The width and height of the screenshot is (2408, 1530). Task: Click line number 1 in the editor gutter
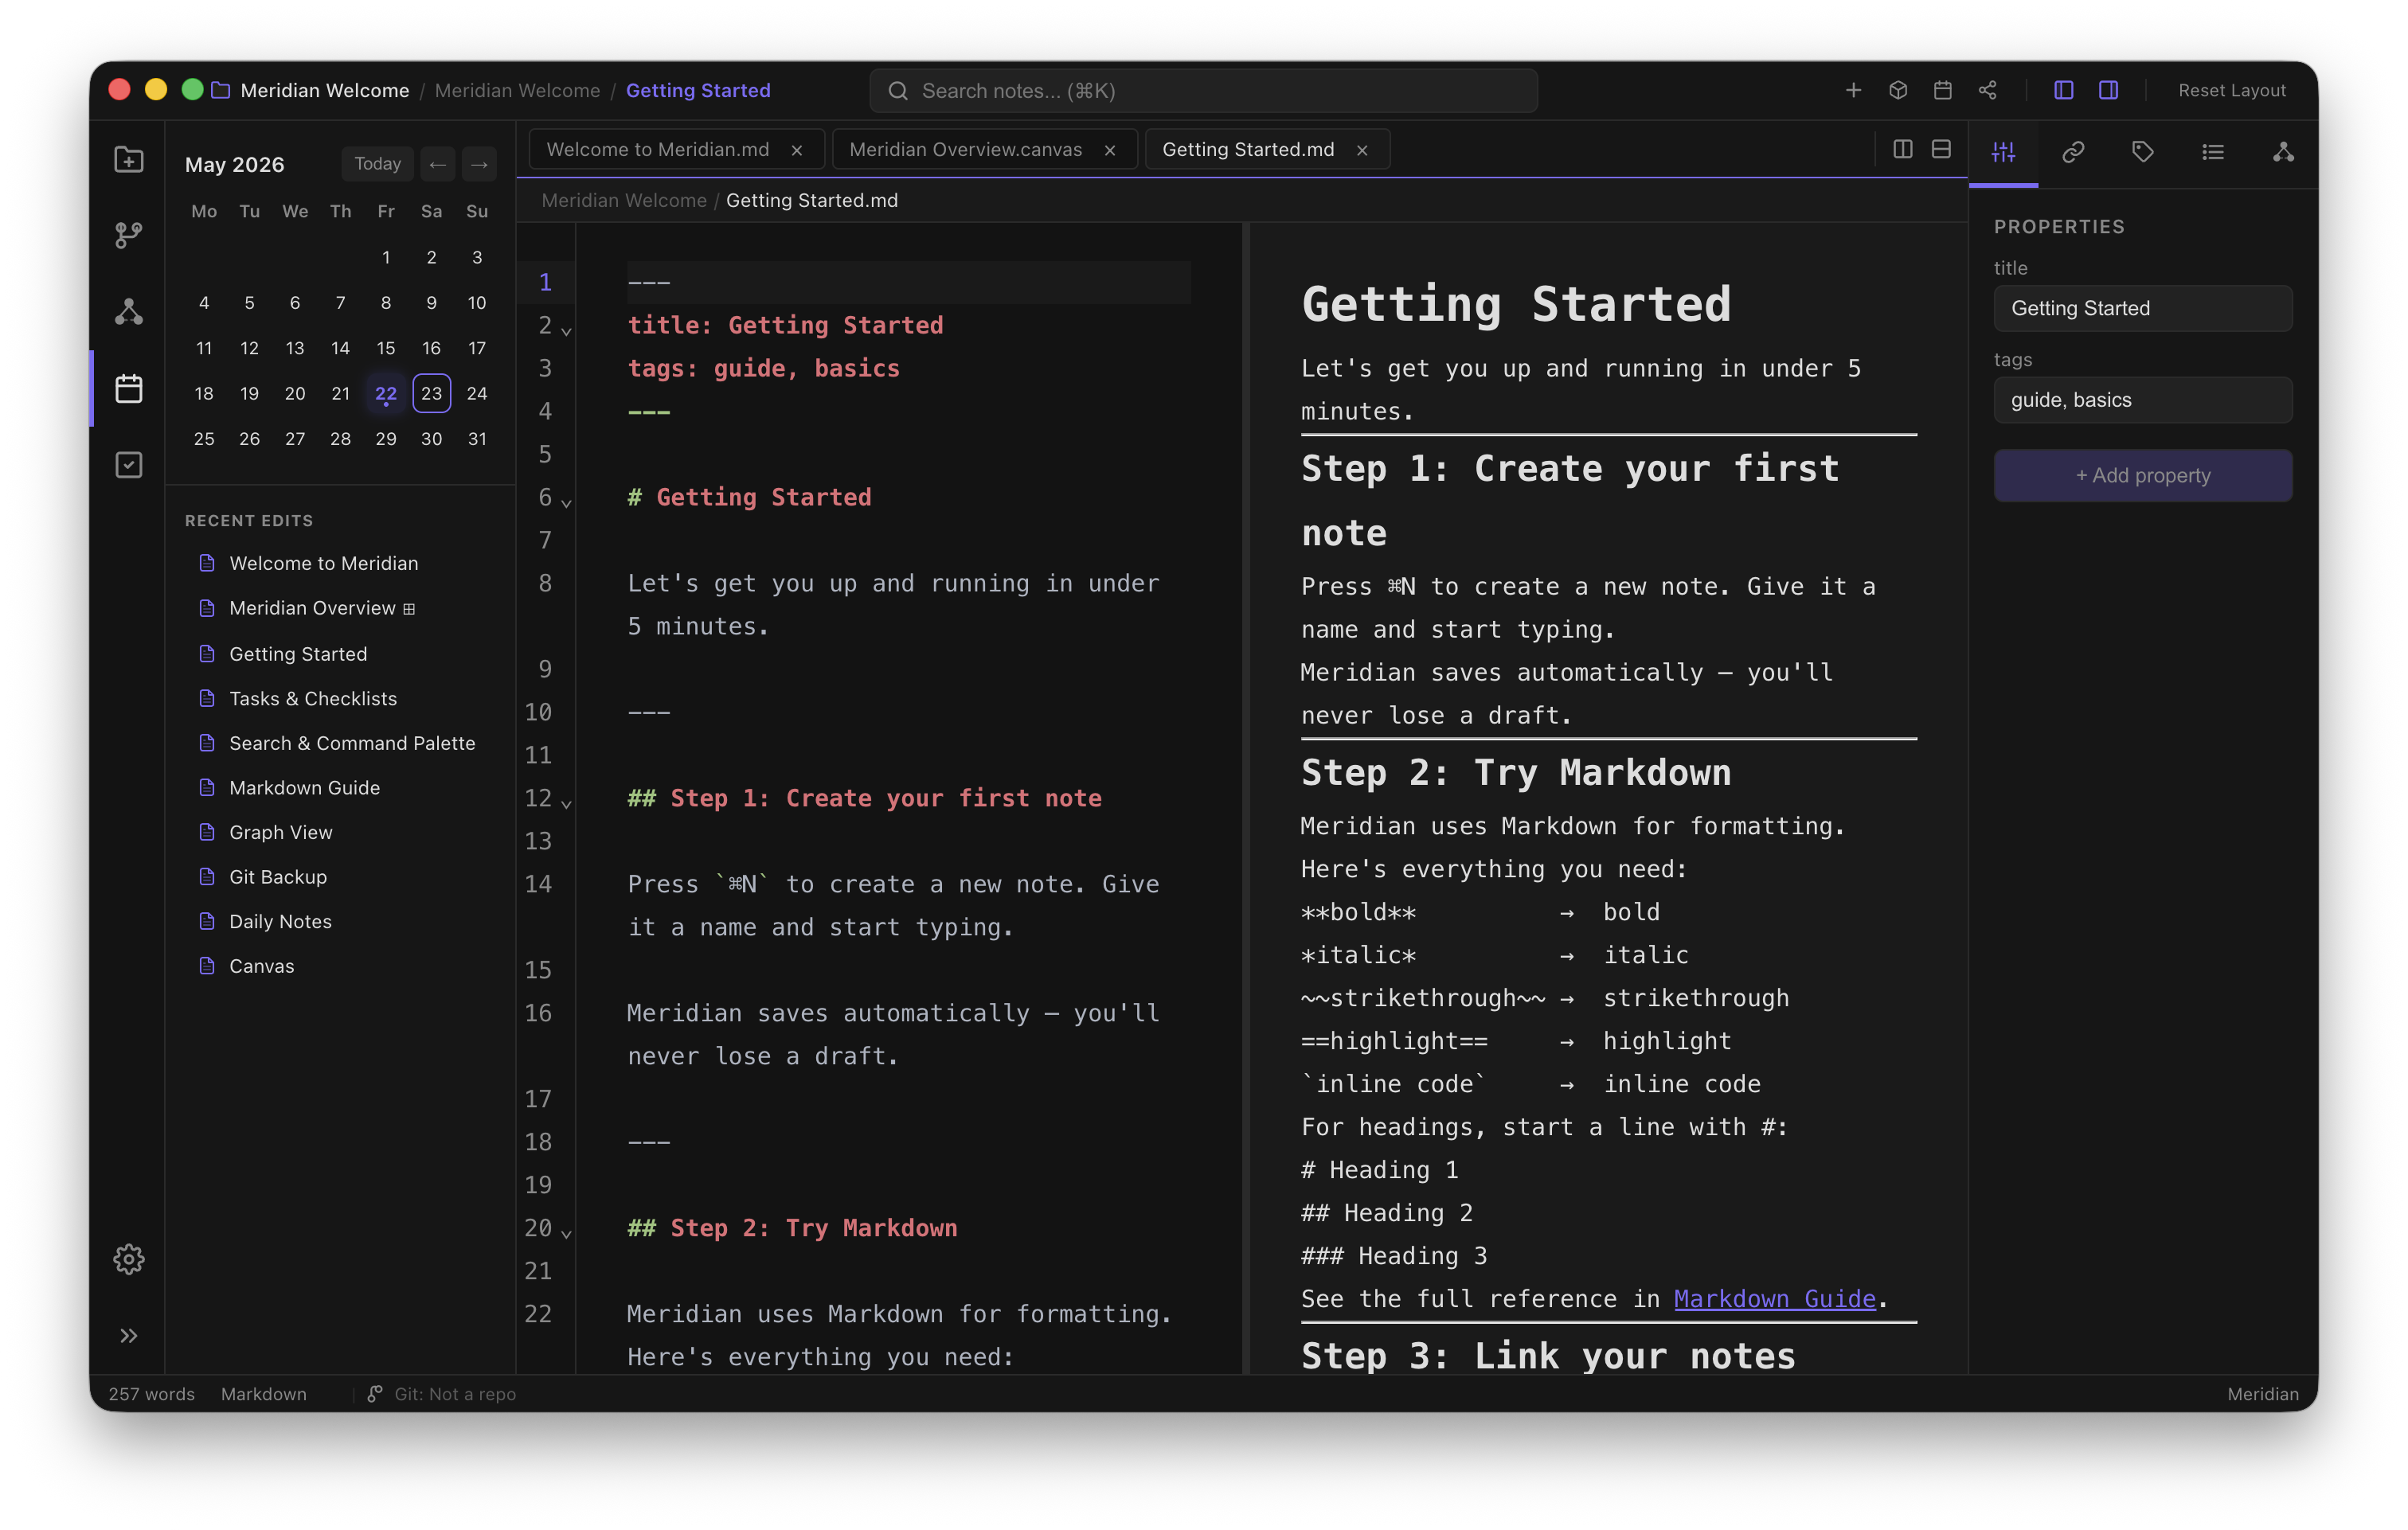tap(545, 282)
